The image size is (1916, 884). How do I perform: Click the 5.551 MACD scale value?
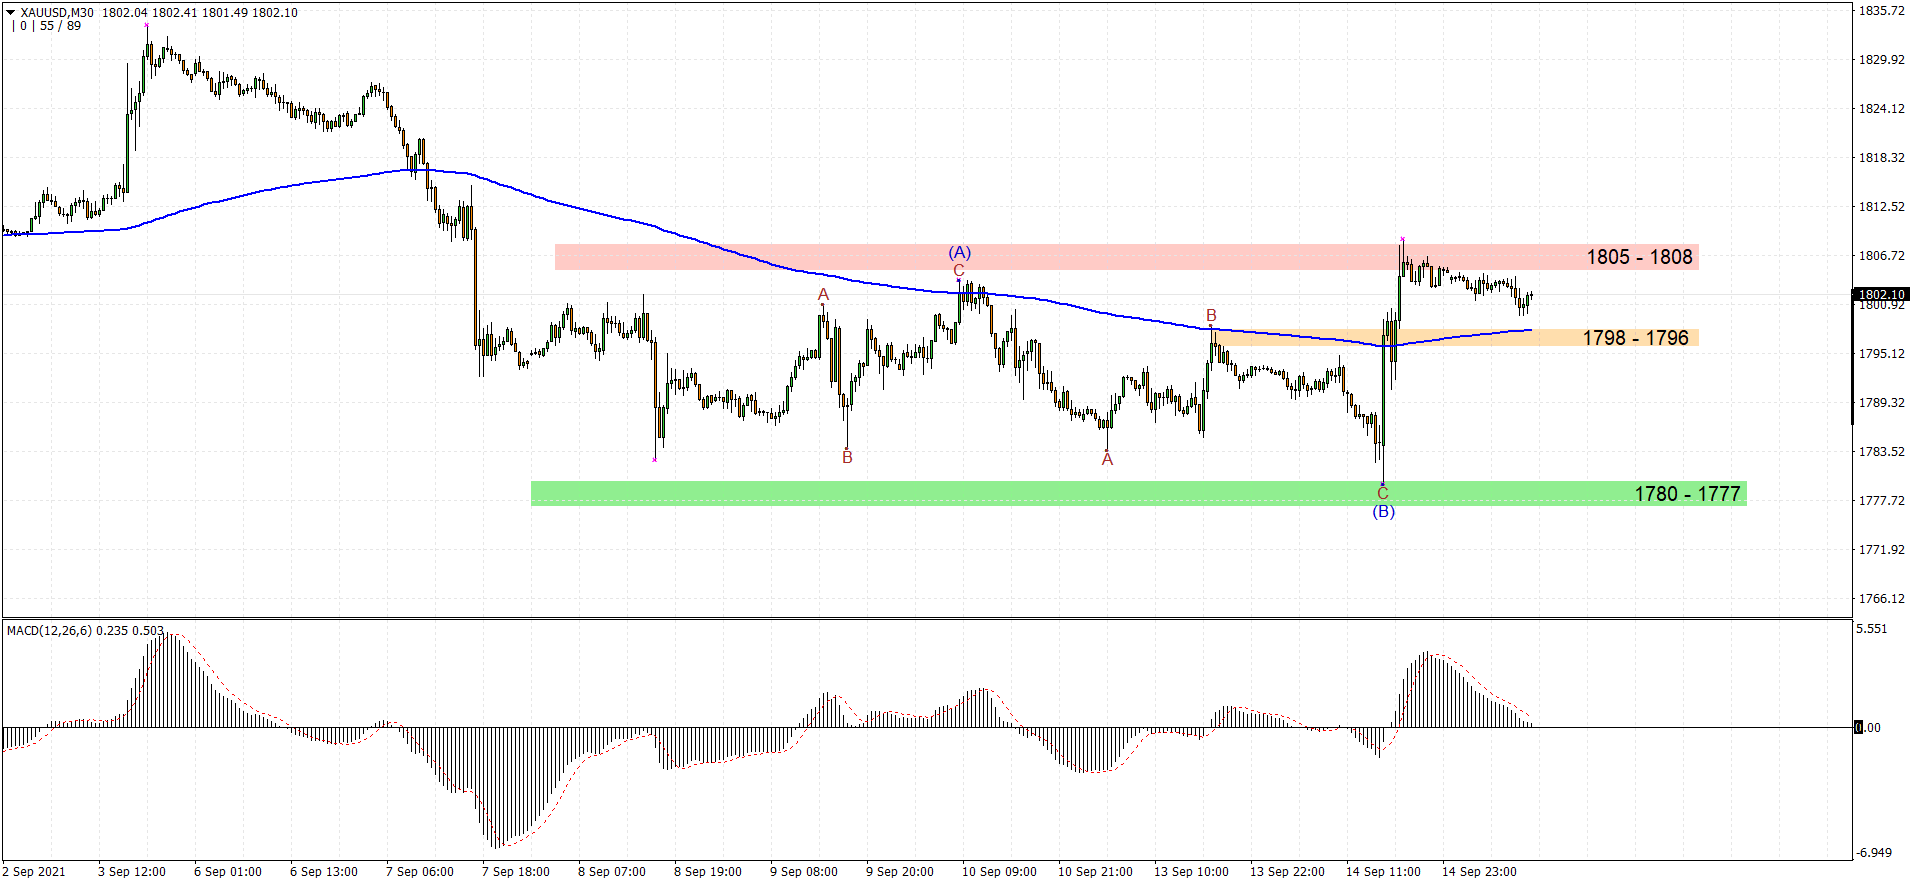(x=1872, y=629)
